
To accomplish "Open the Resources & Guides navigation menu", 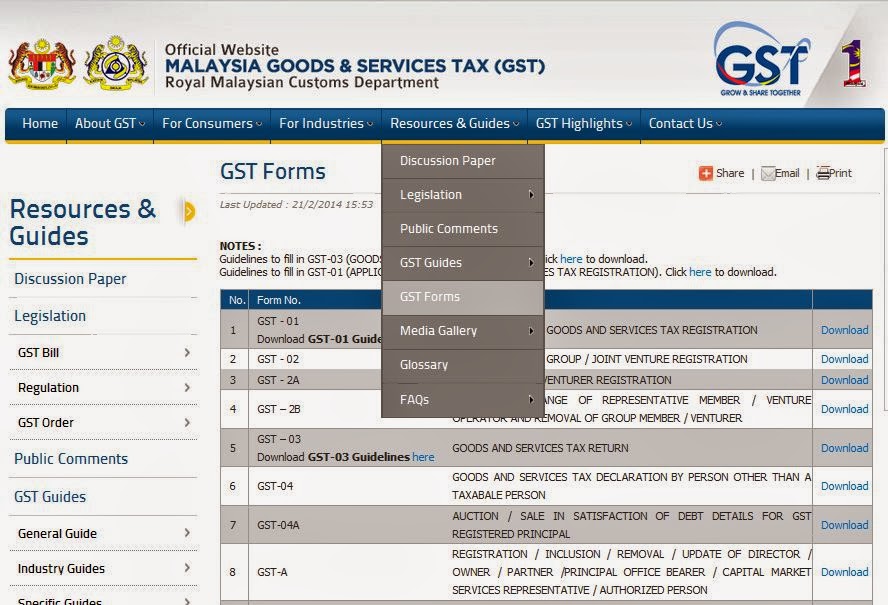I will pos(454,123).
